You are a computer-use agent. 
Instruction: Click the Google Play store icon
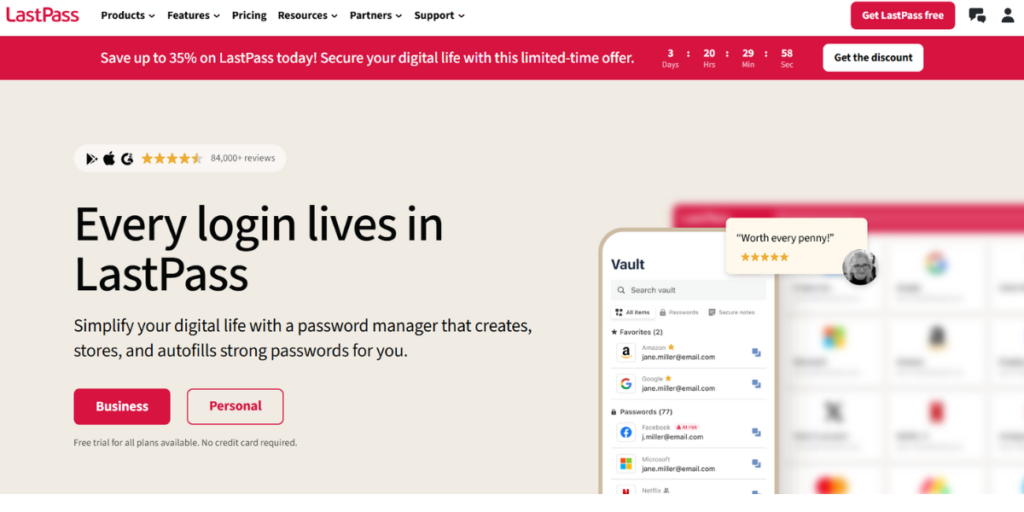(92, 158)
